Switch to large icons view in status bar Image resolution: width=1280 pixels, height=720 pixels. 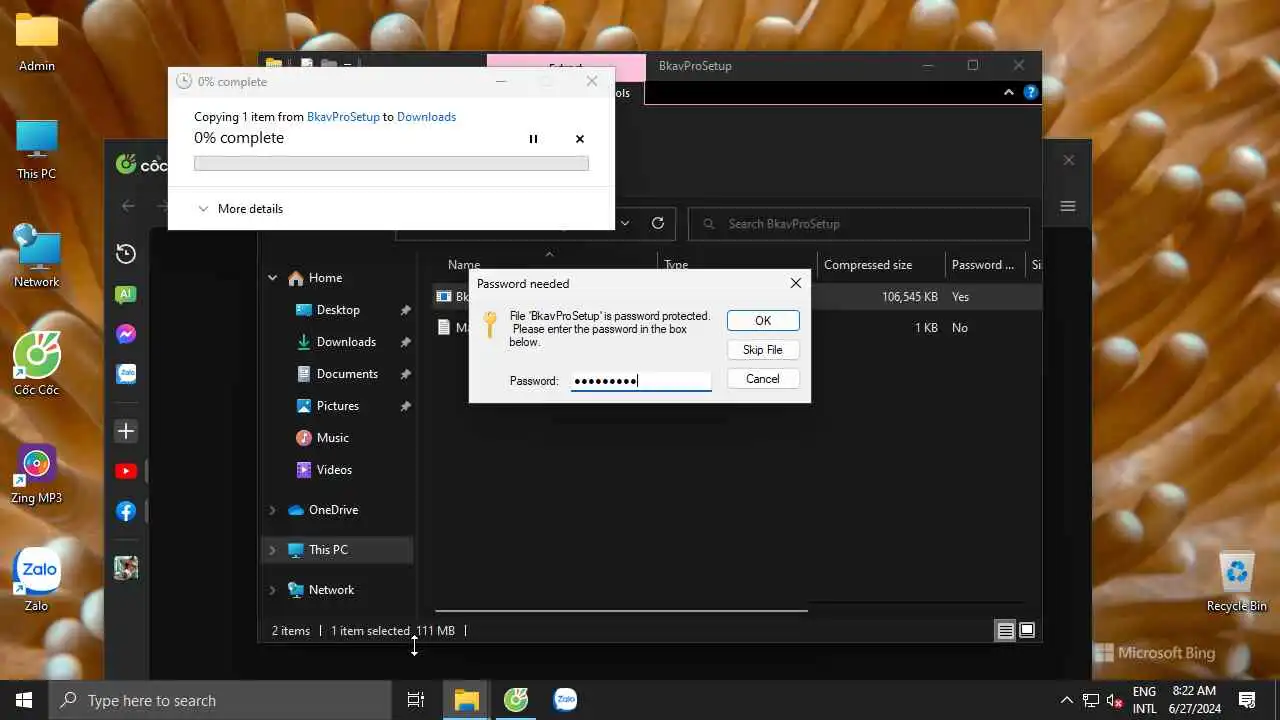pyautogui.click(x=1027, y=630)
